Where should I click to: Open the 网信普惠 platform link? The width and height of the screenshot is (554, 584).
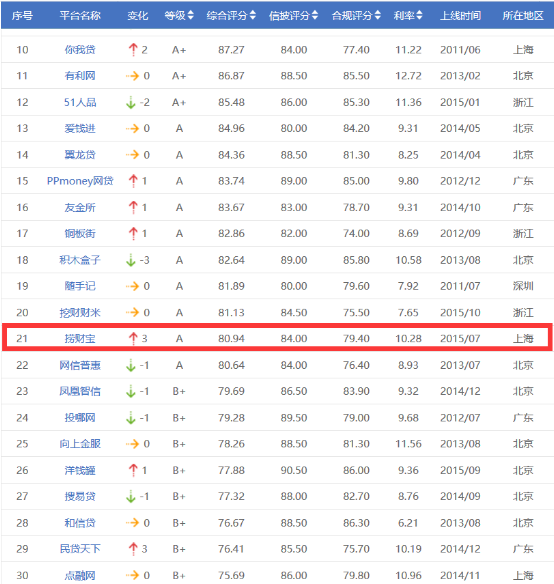80,365
